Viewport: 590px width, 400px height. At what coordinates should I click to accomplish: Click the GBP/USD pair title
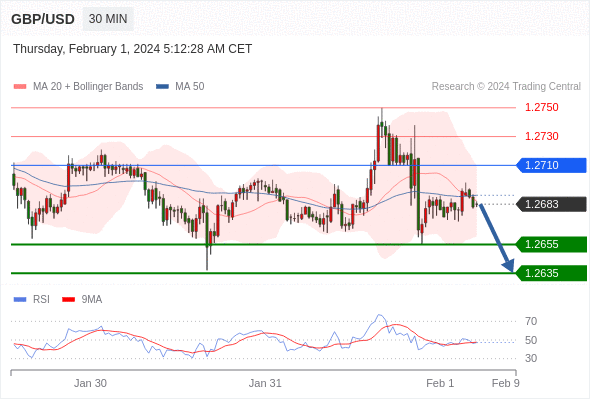[x=43, y=19]
